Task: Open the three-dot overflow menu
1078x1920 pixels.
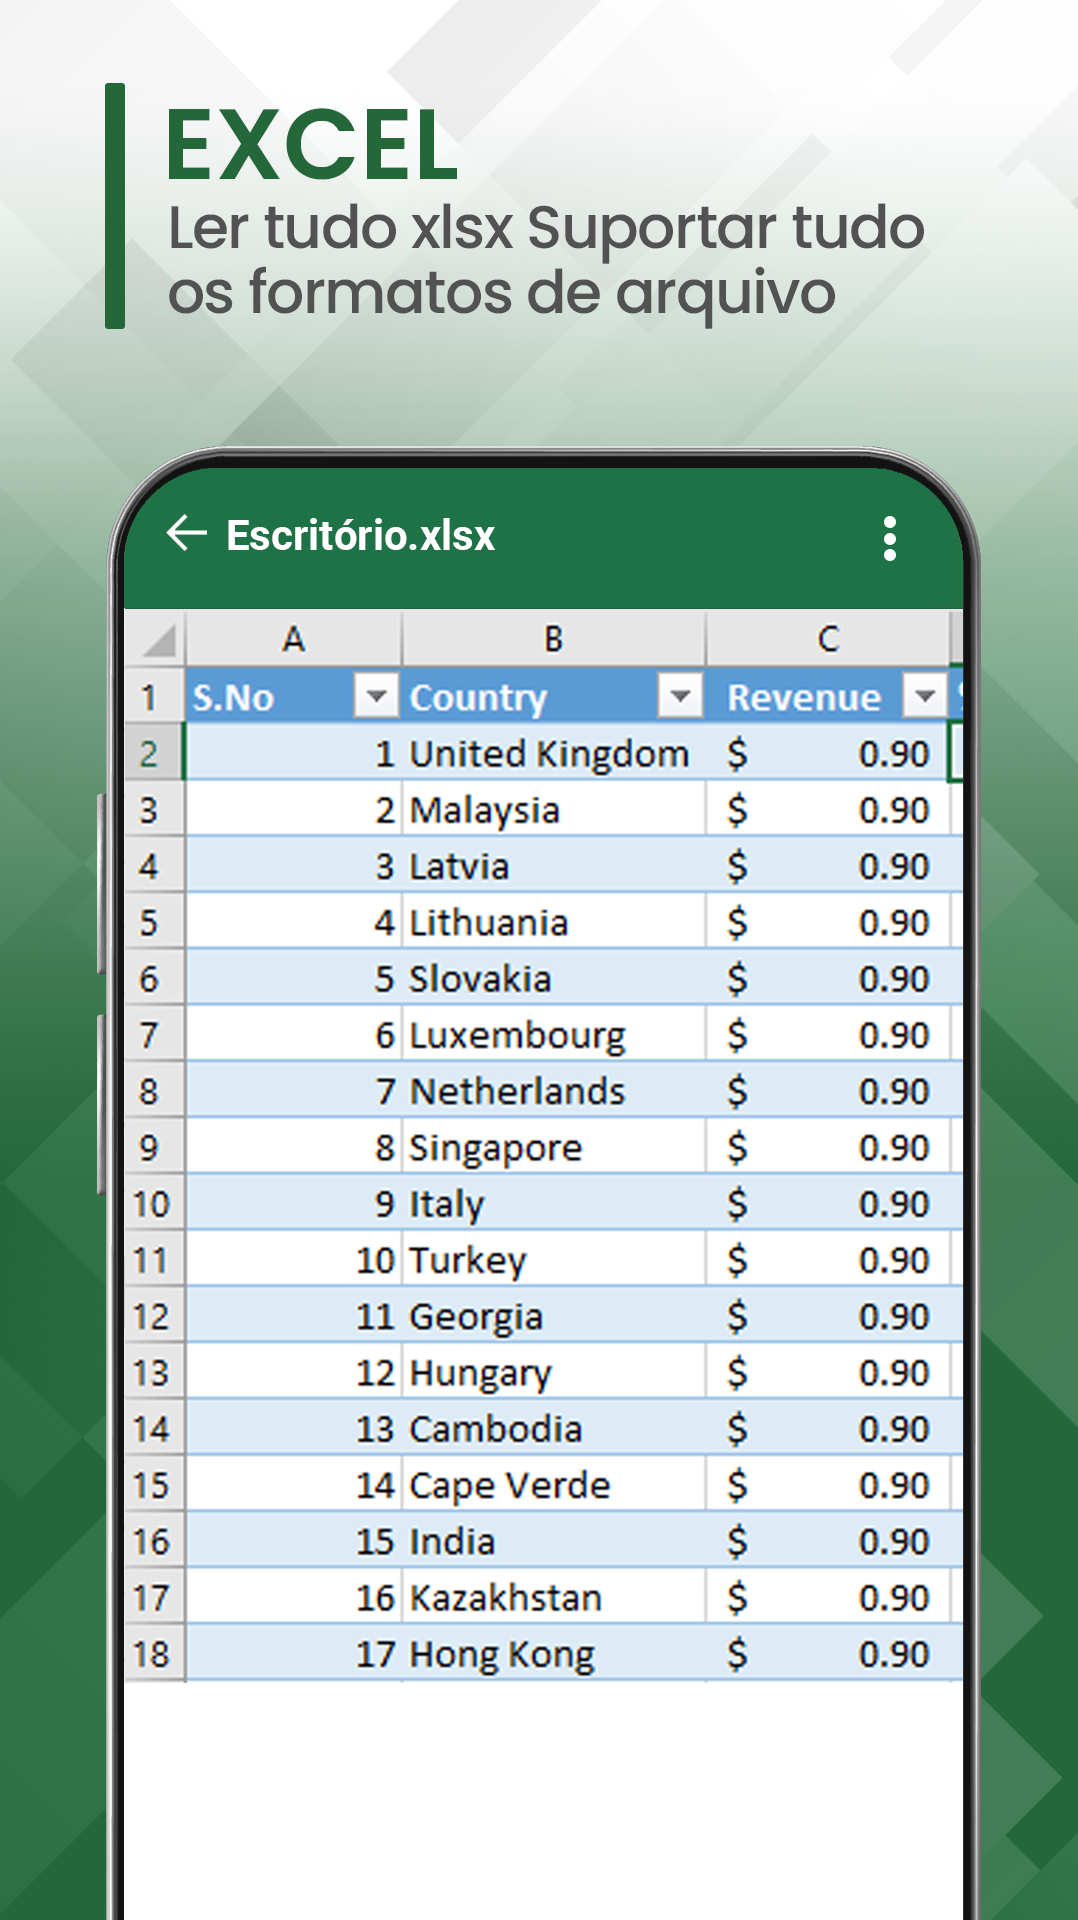Action: click(889, 539)
